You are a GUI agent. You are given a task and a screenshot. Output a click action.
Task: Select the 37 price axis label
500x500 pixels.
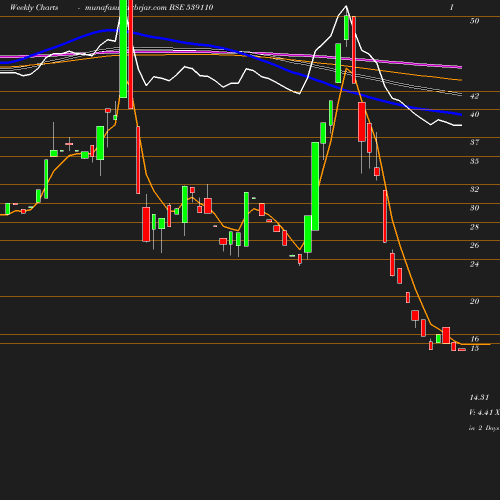click(x=474, y=142)
